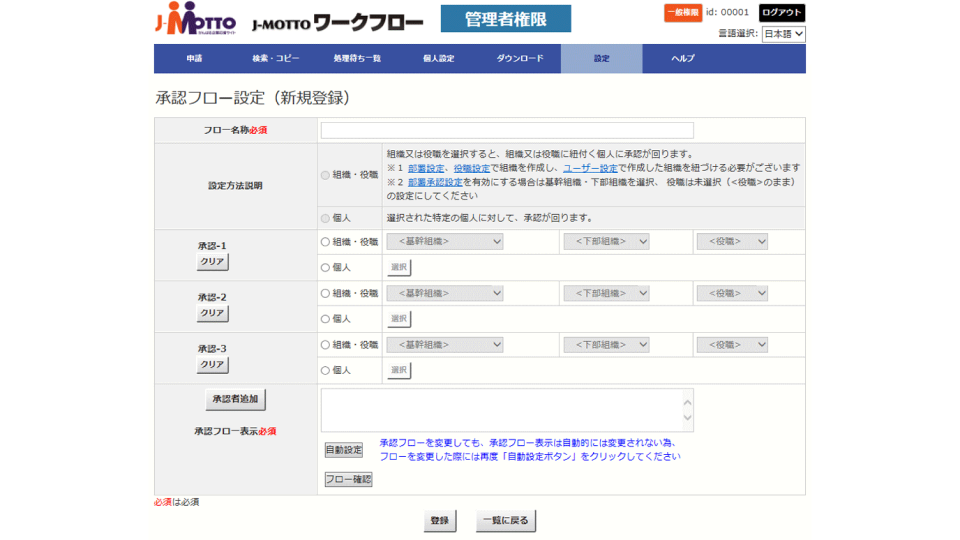
Task: Click the 承認フロー表示 text area
Action: [507, 410]
